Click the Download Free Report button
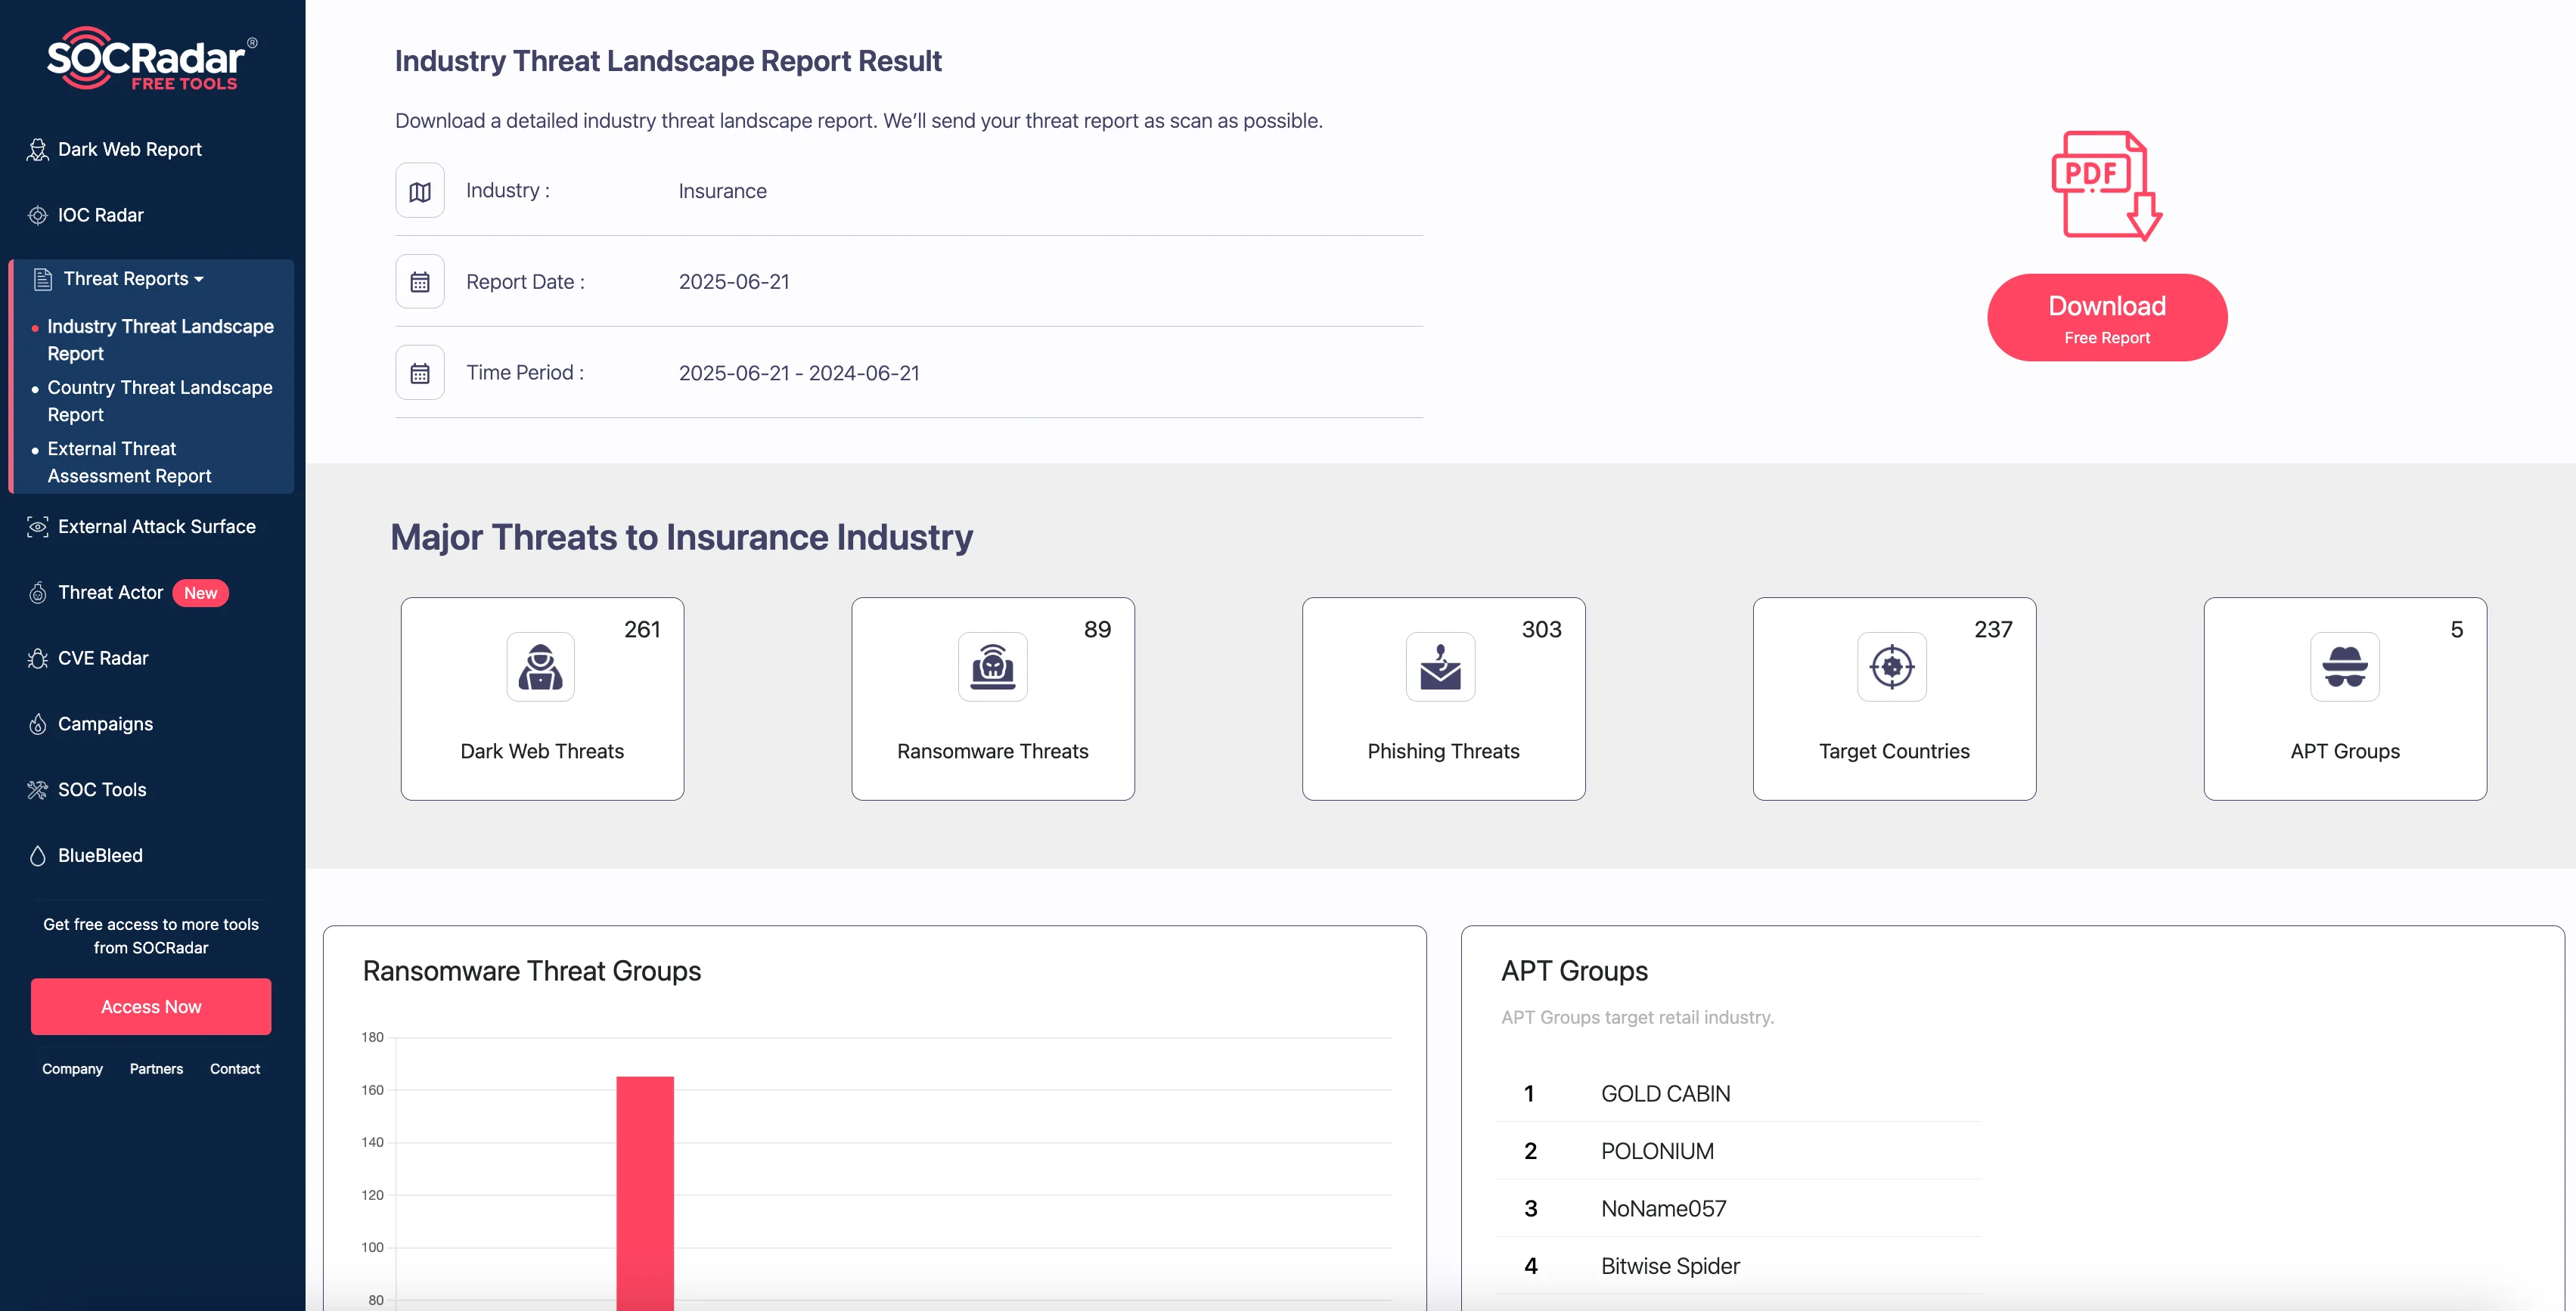This screenshot has width=2576, height=1311. [x=2107, y=318]
